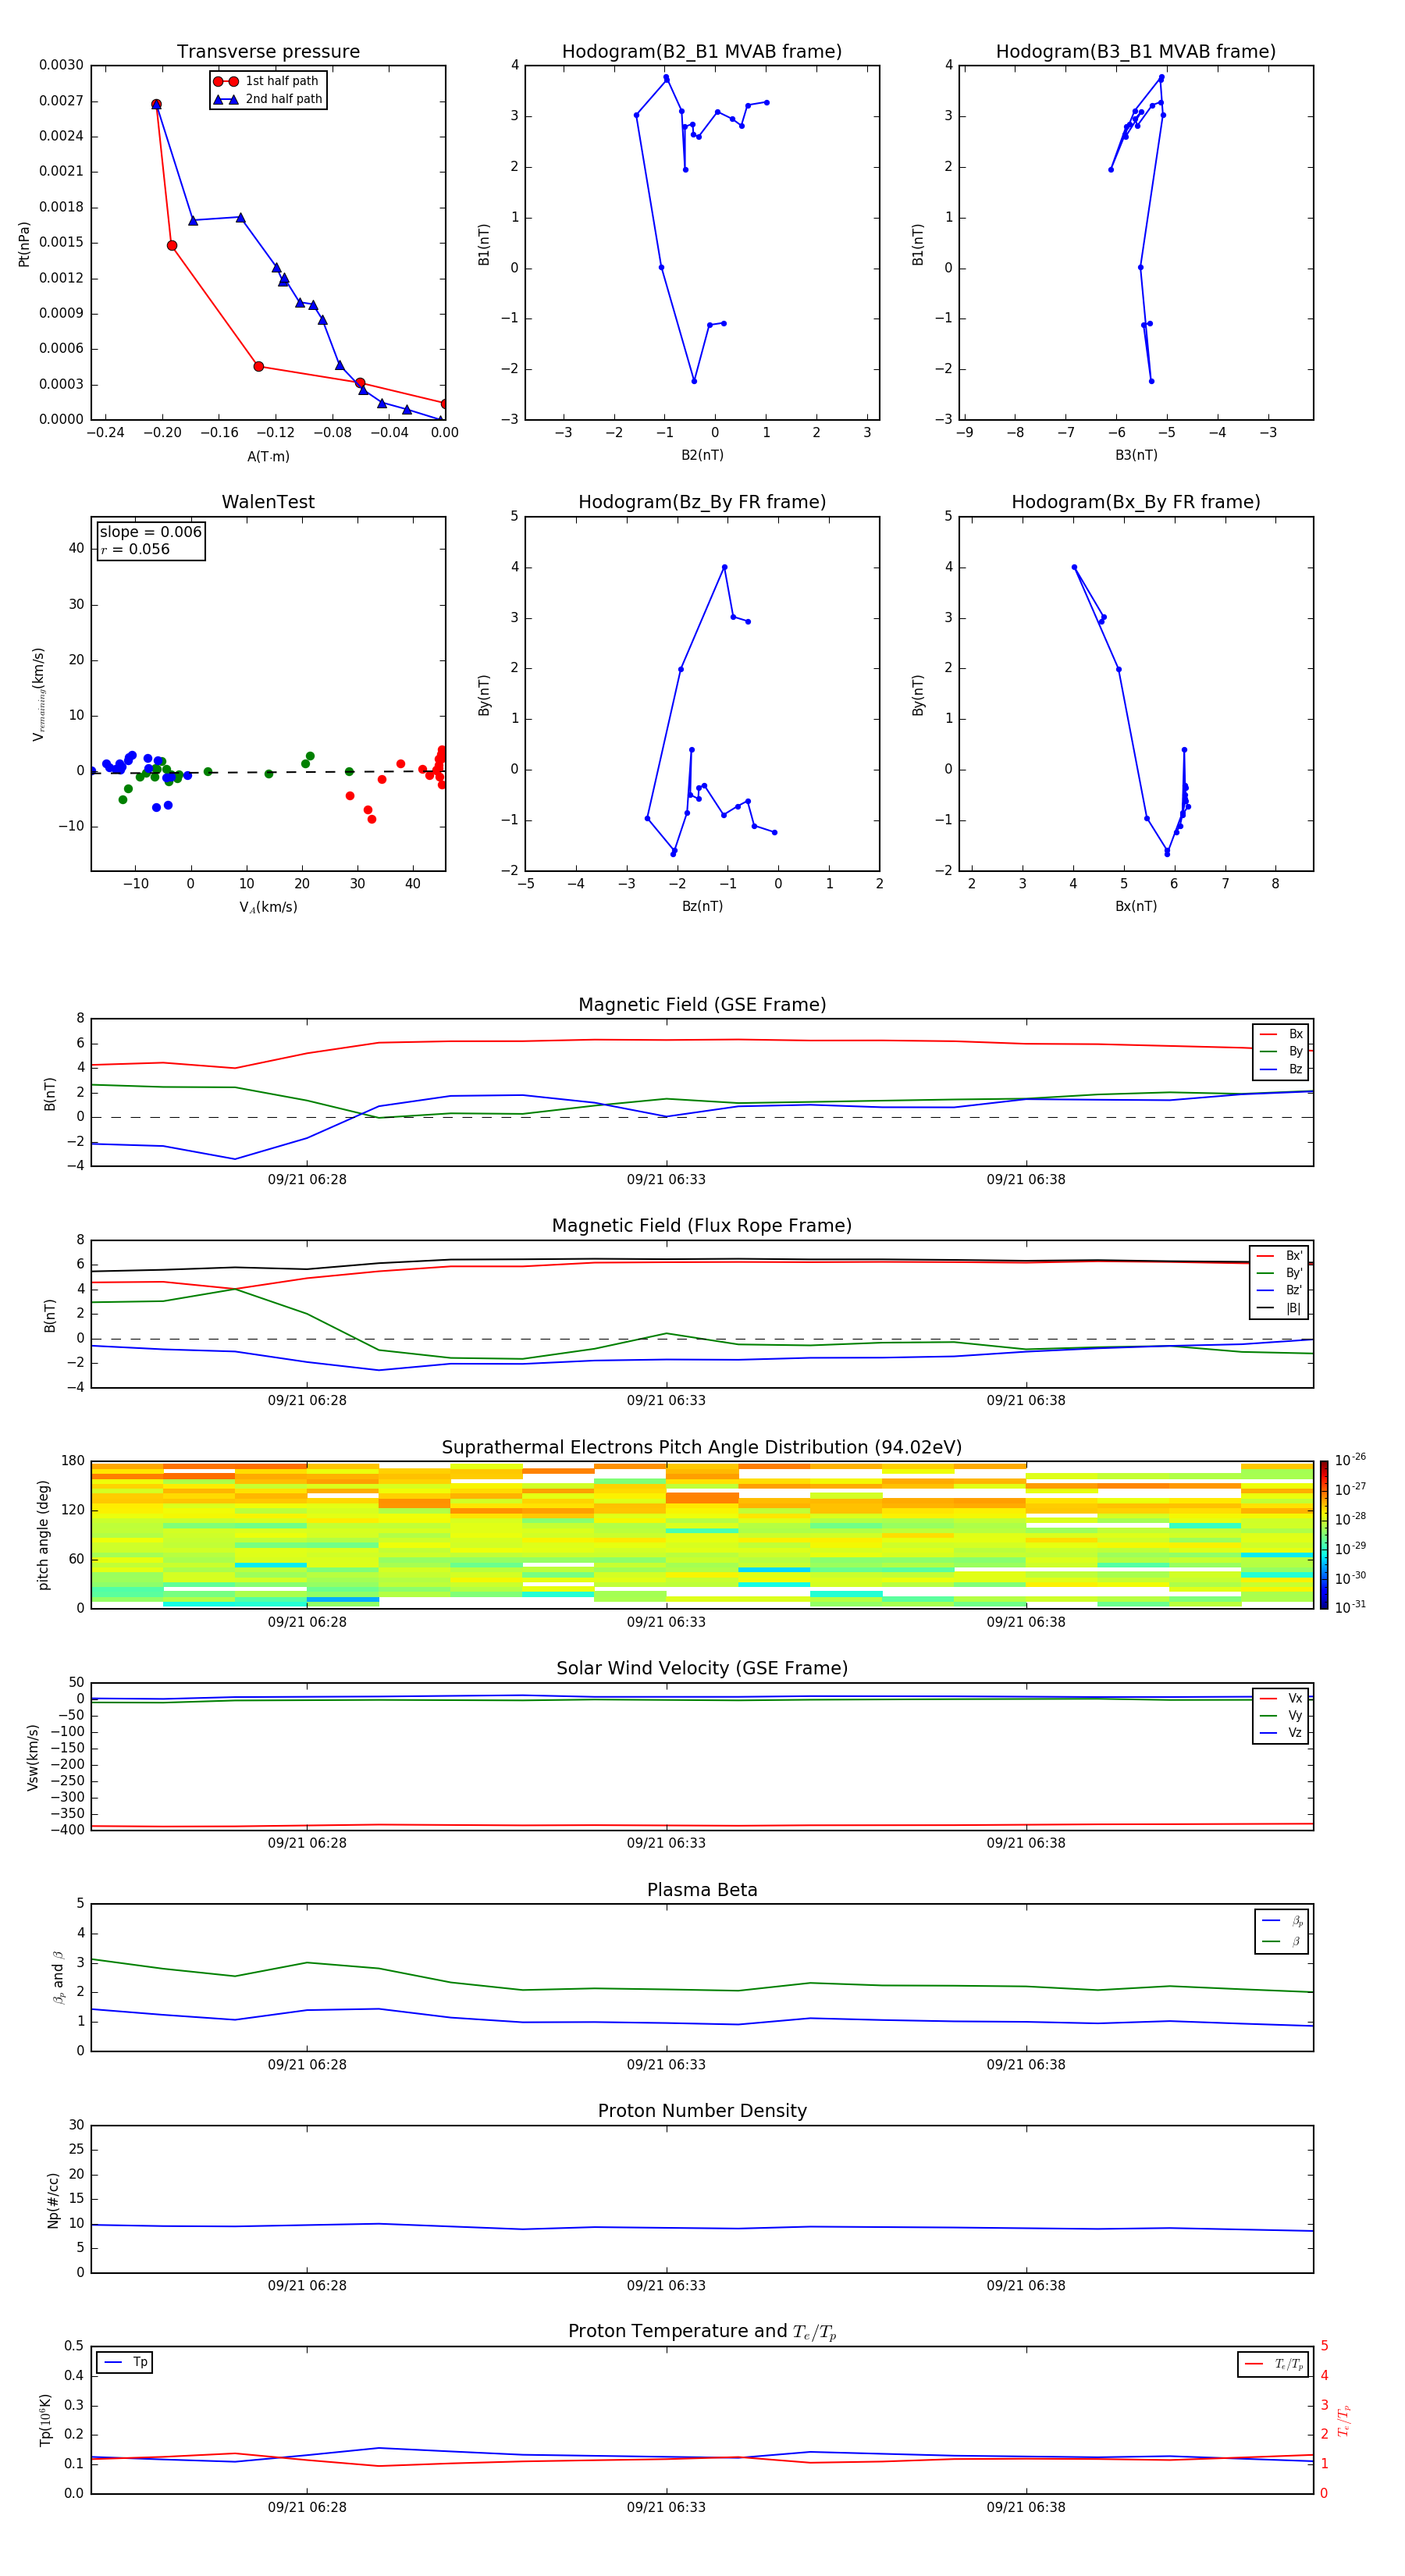Click the 'Vremaining(km/s)' y-axis label

click(38, 694)
